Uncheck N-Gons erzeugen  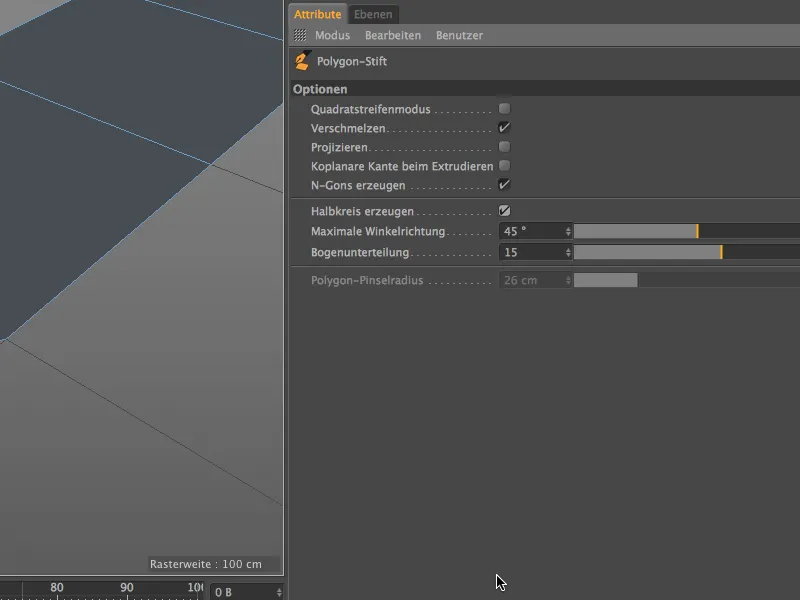pyautogui.click(x=505, y=184)
